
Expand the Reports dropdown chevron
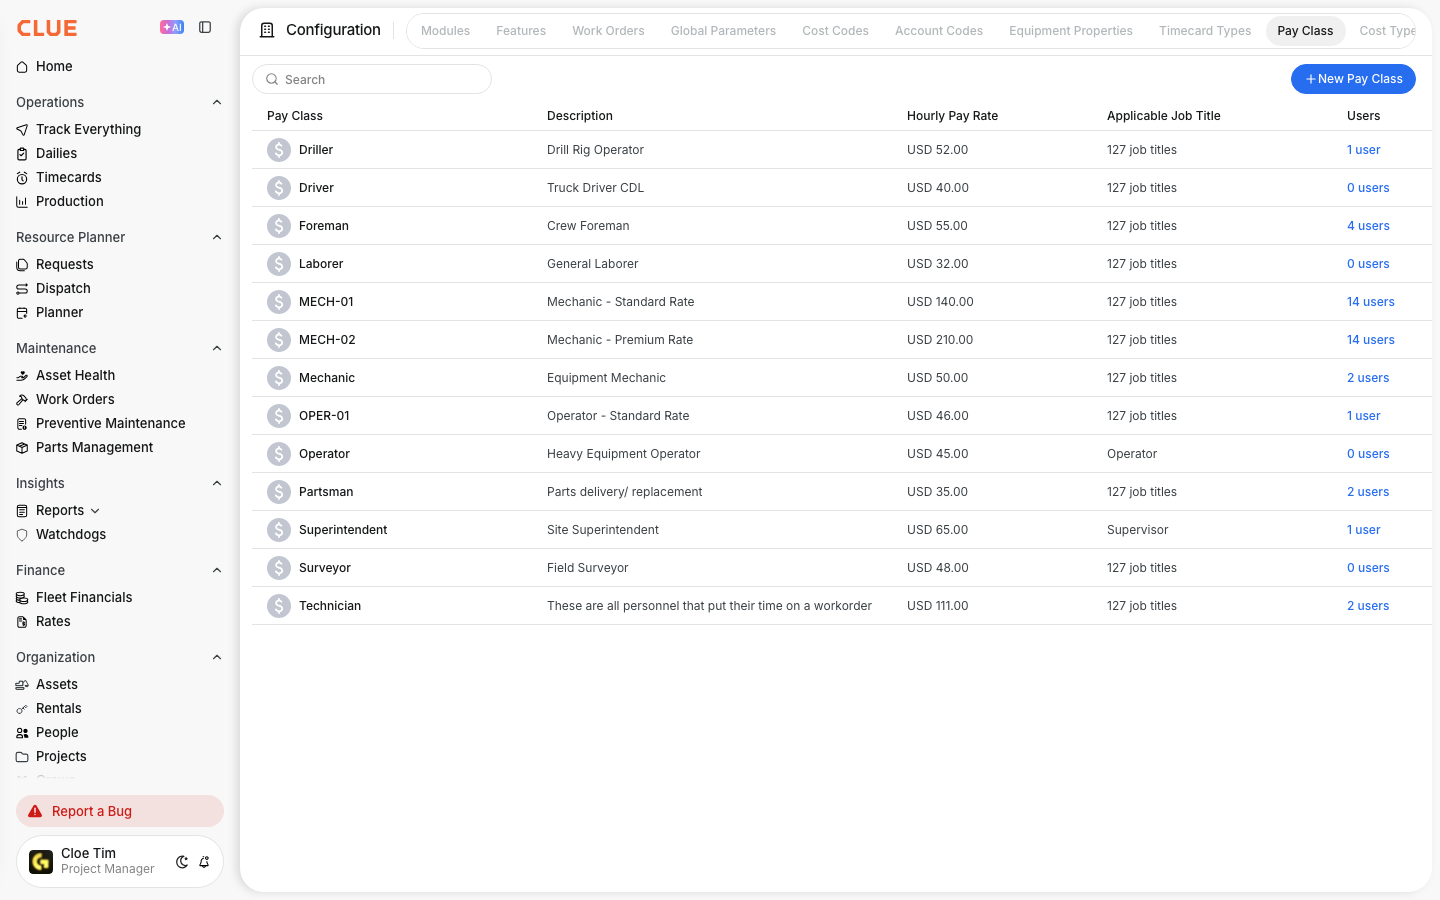tap(95, 511)
